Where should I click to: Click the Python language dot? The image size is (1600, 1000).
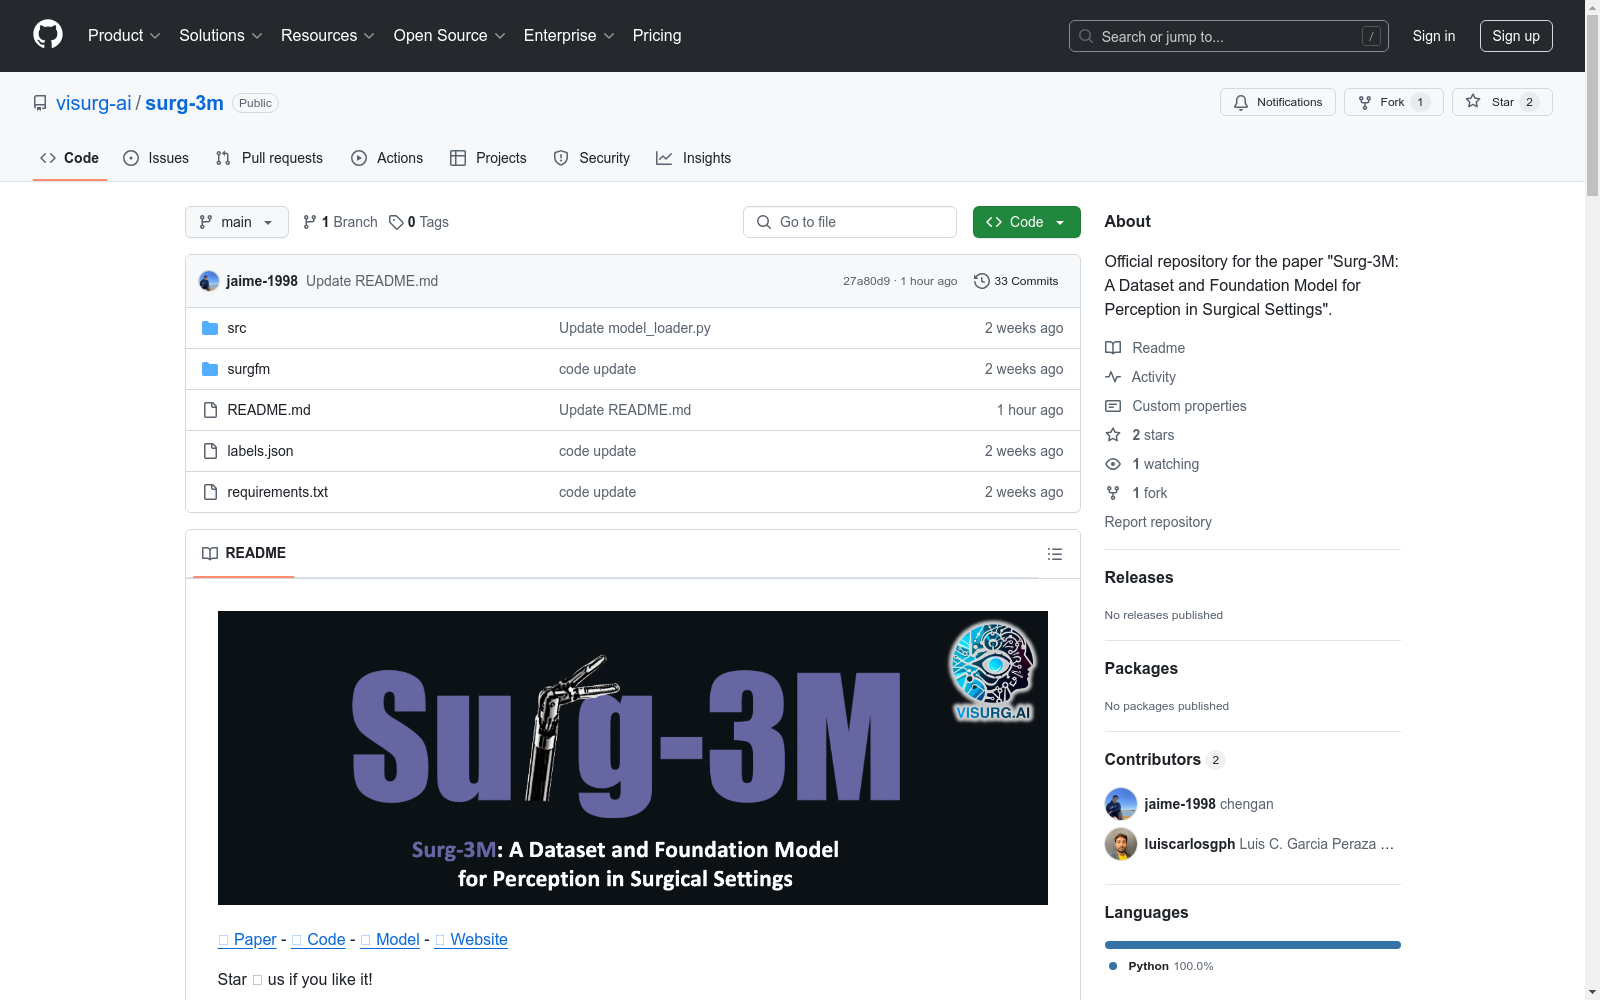tap(1113, 966)
